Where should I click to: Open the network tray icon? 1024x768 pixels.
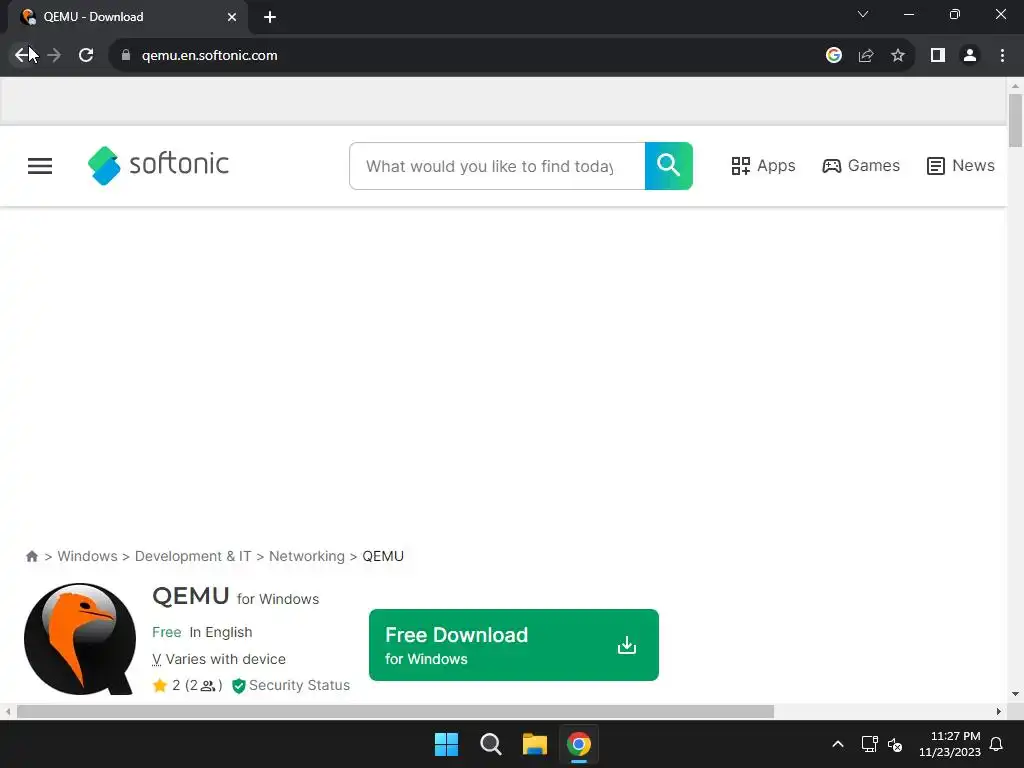tap(869, 744)
